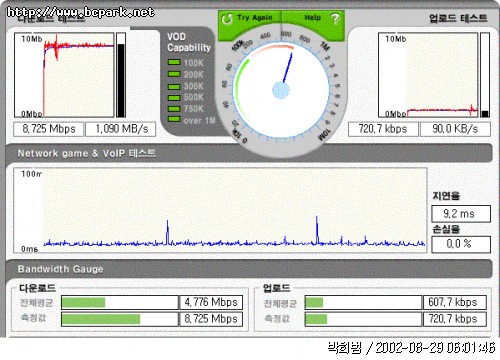Image resolution: width=500 pixels, height=360 pixels.
Task: Click the download value 8.725 Mbps
Action: [x=48, y=129]
